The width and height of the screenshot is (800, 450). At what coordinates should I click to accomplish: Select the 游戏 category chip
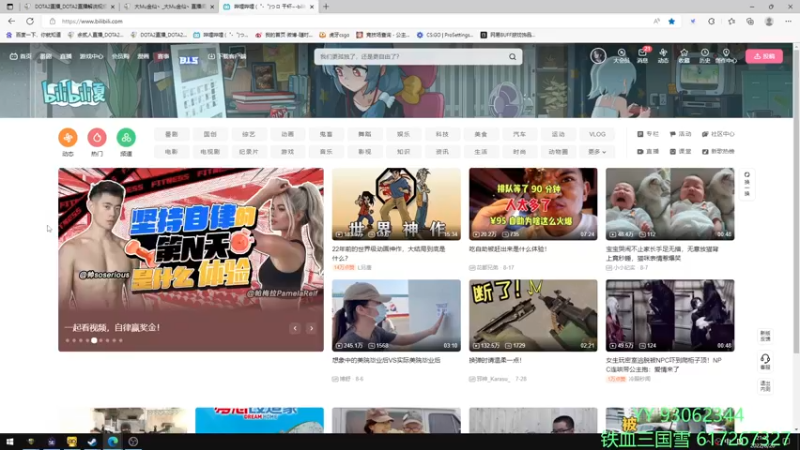tap(287, 152)
